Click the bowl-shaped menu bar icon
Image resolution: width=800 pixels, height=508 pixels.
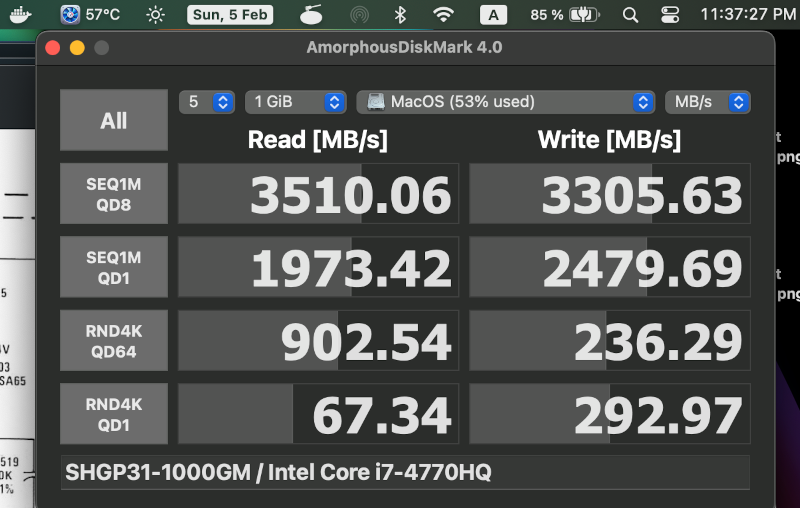point(311,15)
